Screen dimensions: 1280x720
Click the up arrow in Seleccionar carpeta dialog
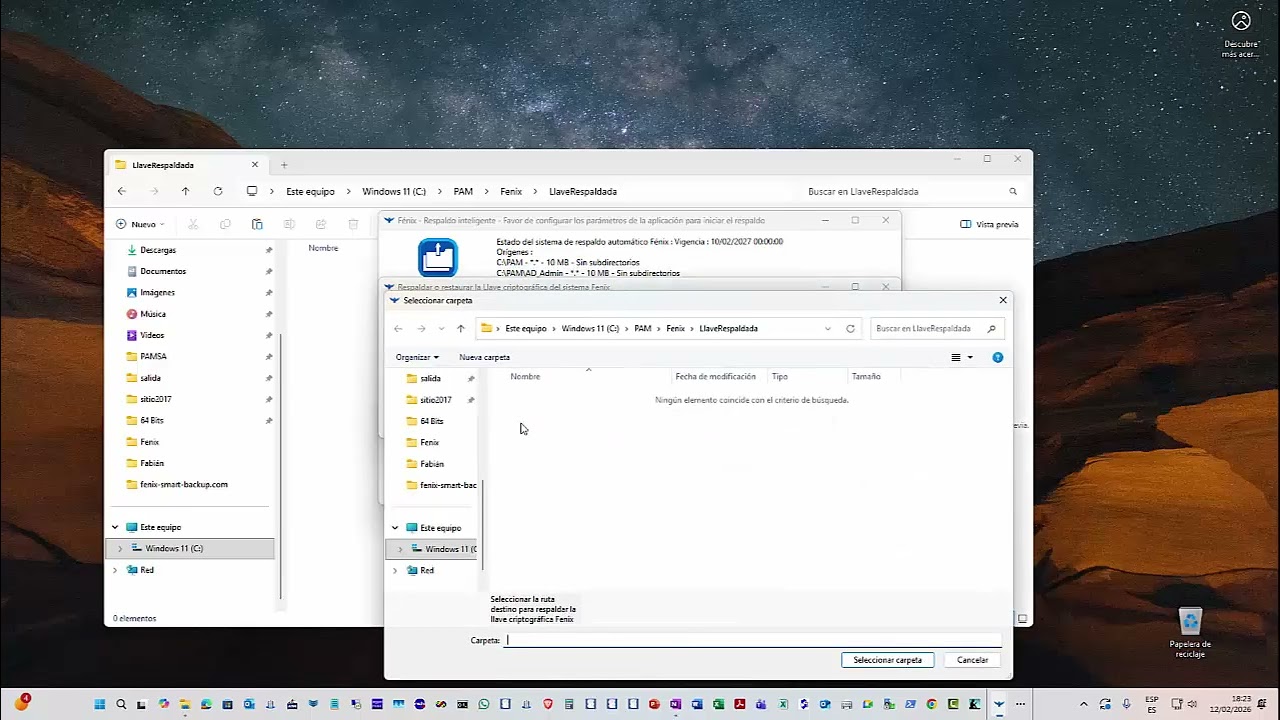[460, 328]
